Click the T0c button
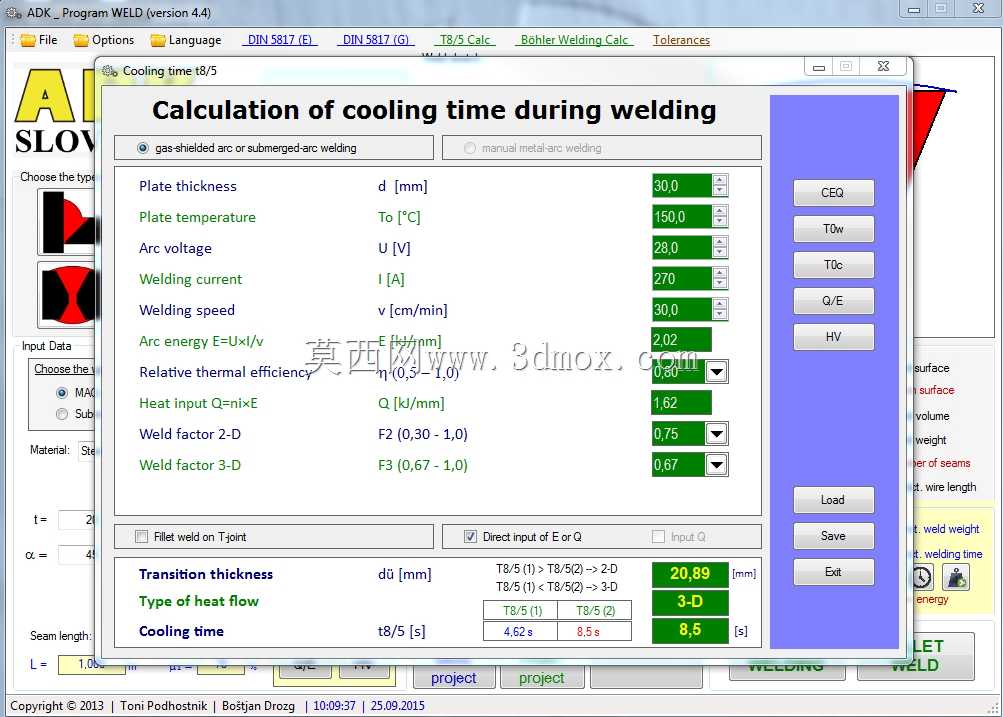Screen dimensions: 1003x717 pos(833,265)
